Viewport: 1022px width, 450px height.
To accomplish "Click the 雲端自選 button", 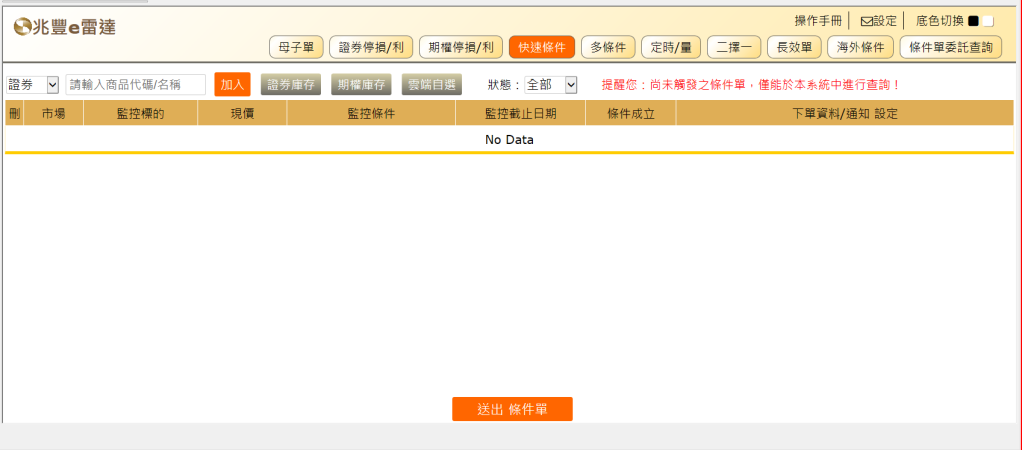I will coord(431,85).
